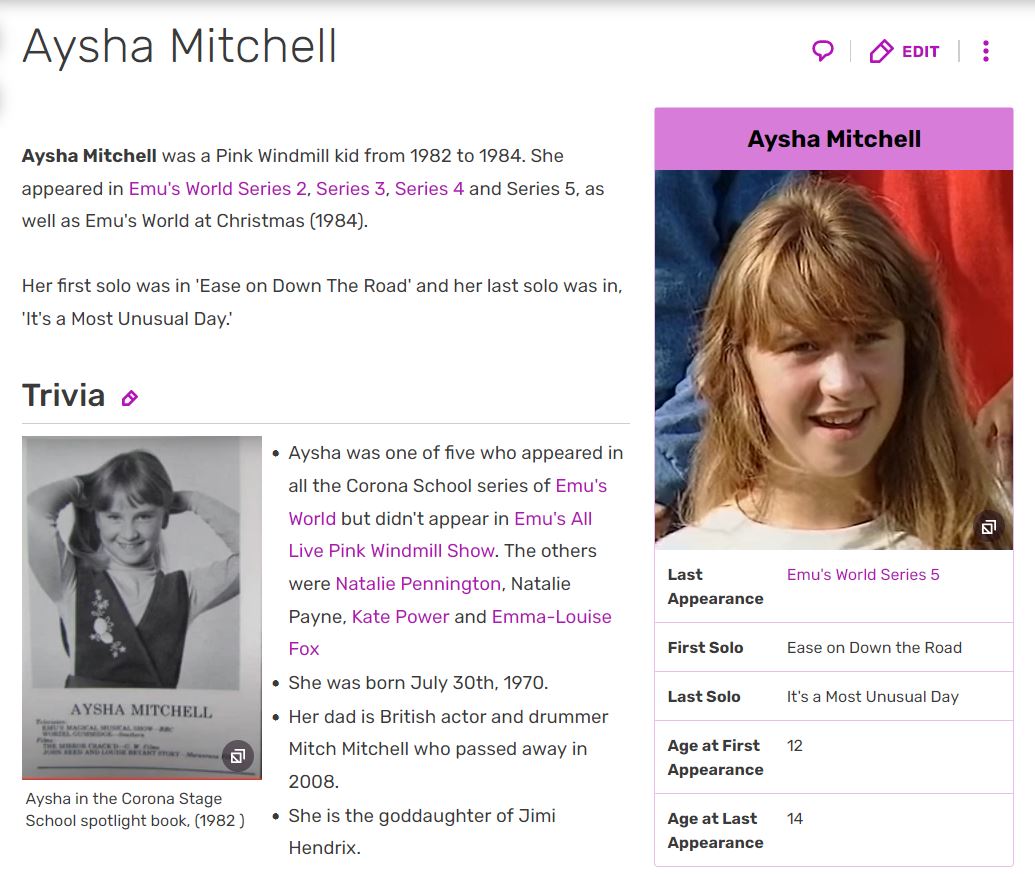This screenshot has width=1035, height=874.
Task: Click the Aysha Mitchell page title
Action: tap(180, 47)
